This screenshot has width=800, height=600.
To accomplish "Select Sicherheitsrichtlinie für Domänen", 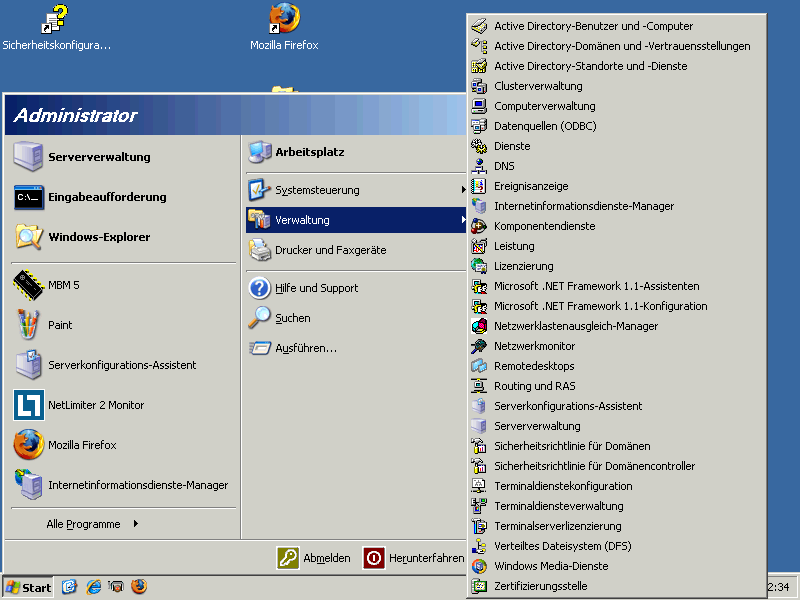I will point(616,446).
